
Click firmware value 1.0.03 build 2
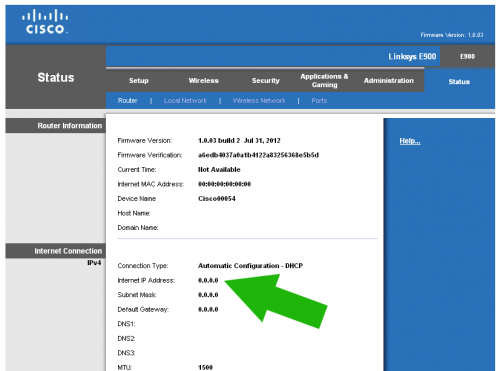219,141
